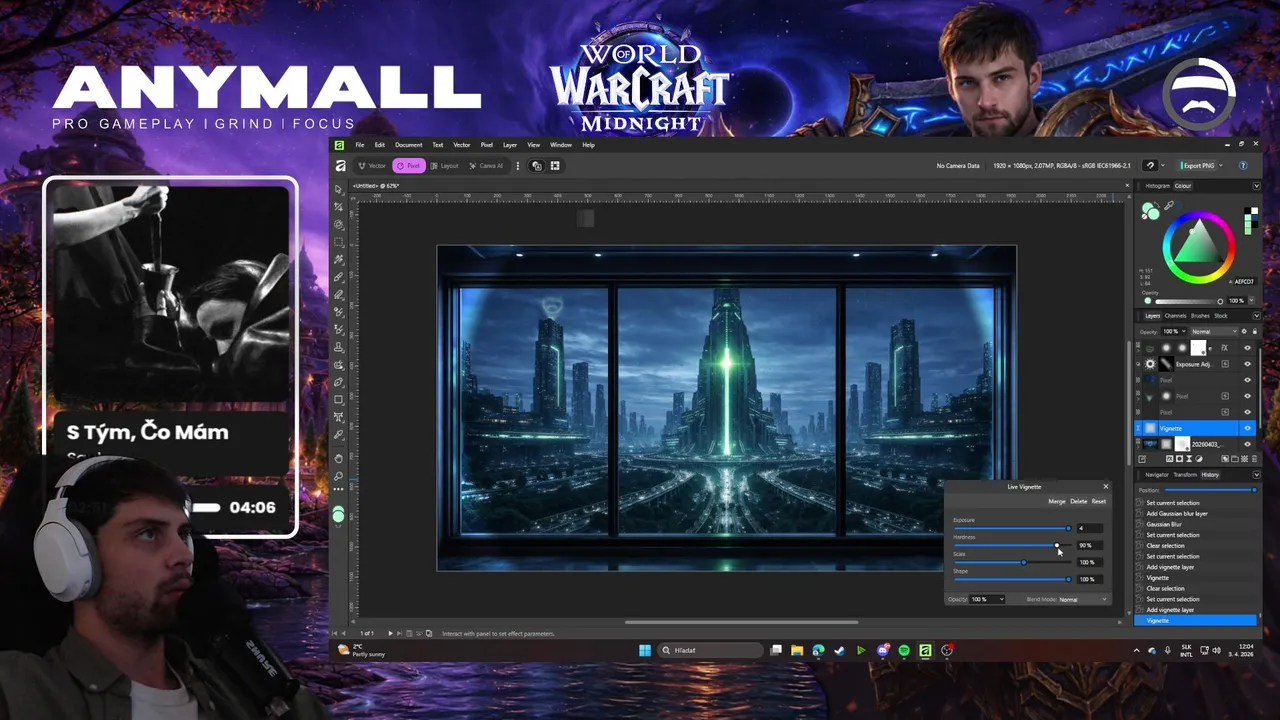1280x720 pixels.
Task: Click the grid-style icon right of studio switcher
Action: click(x=555, y=165)
